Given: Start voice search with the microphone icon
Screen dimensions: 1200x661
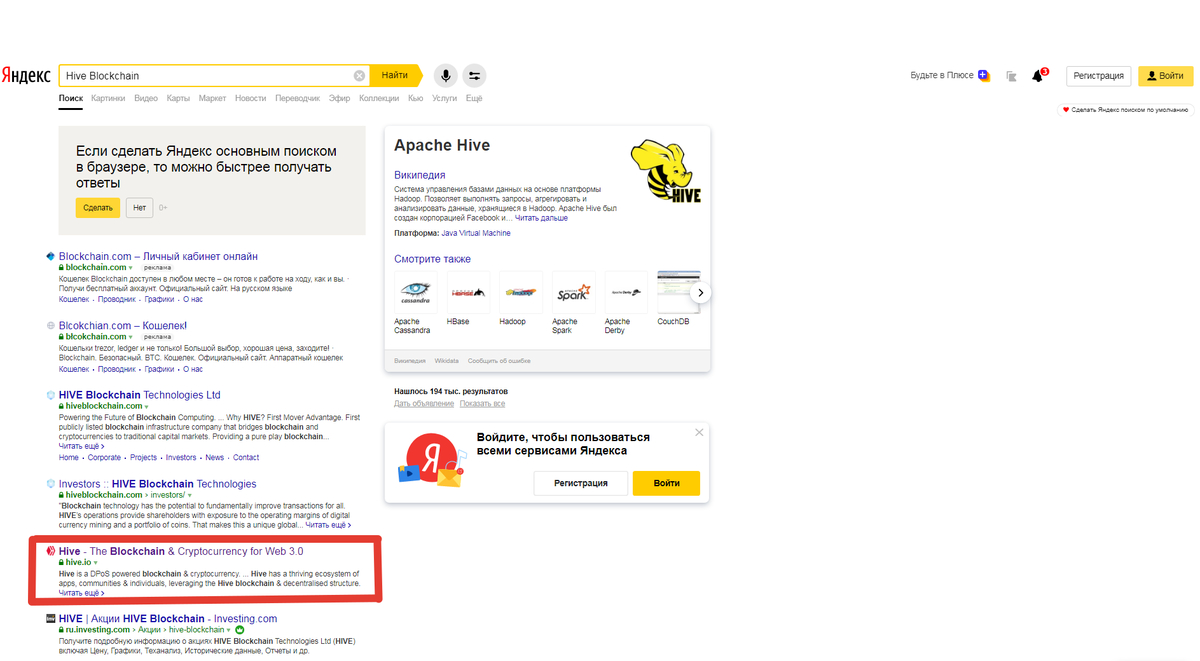Looking at the screenshot, I should (445, 76).
